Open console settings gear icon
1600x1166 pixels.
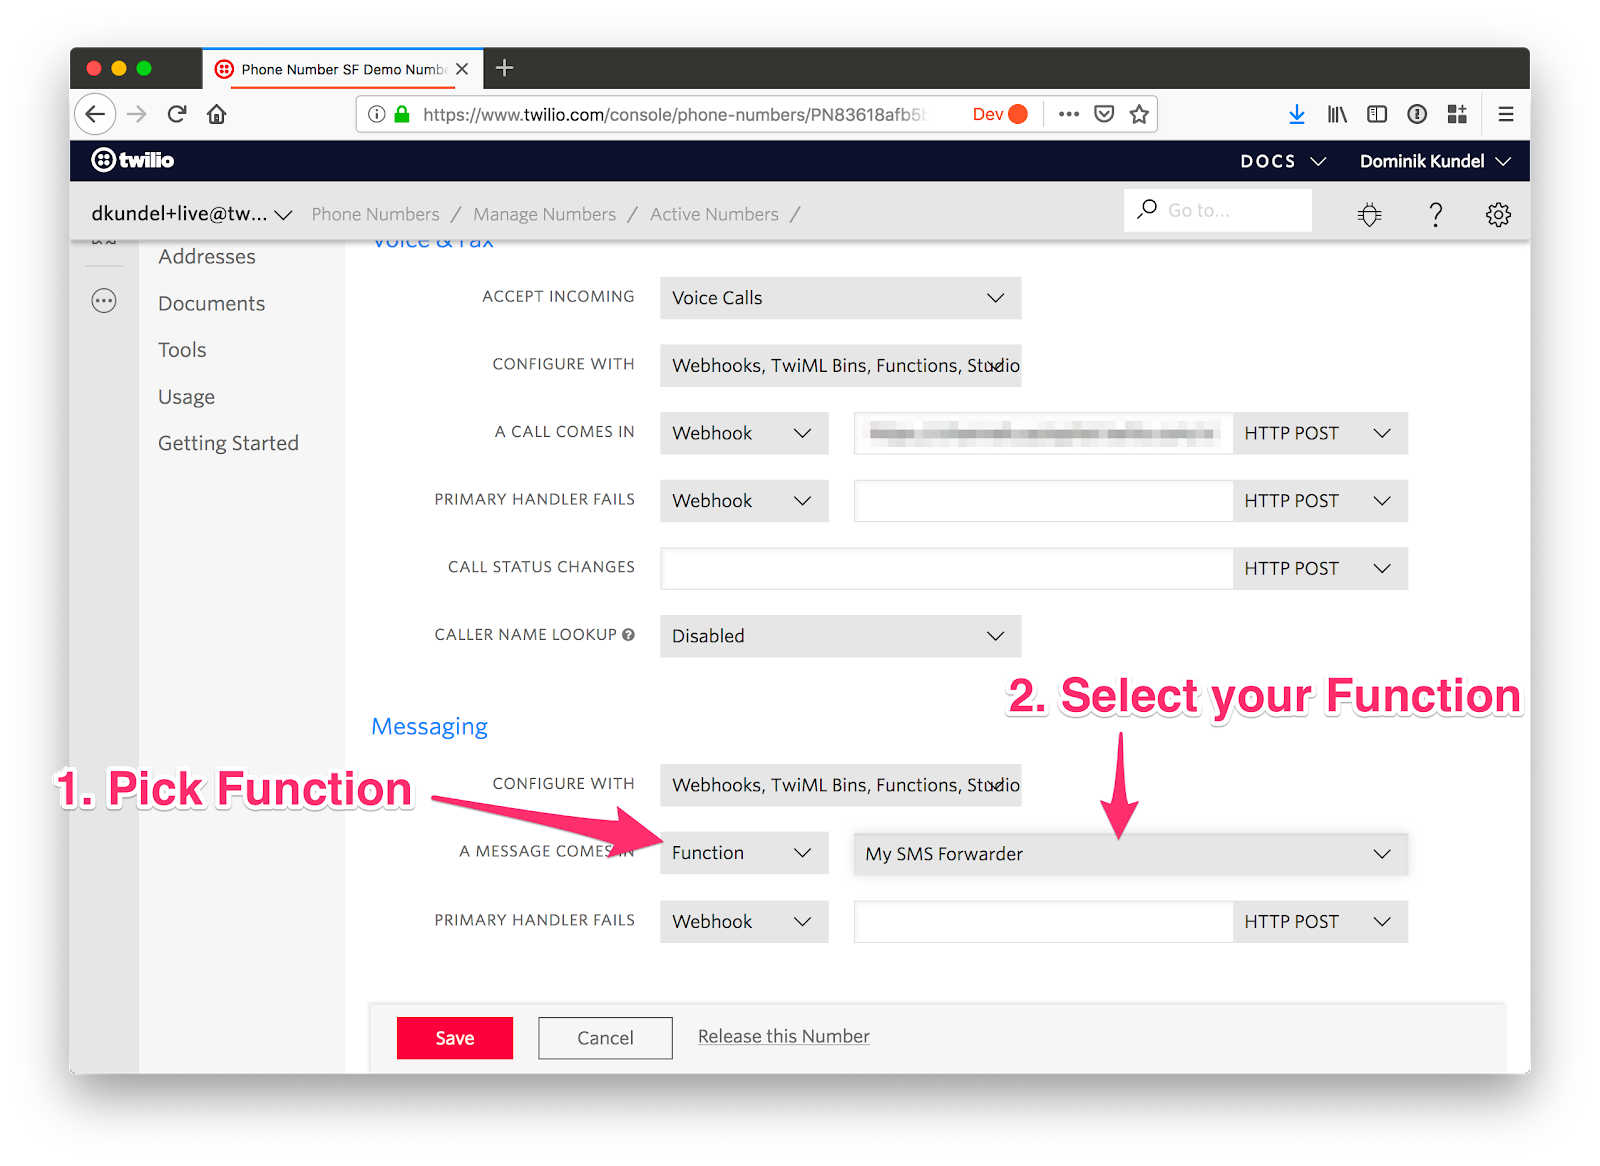click(1498, 214)
